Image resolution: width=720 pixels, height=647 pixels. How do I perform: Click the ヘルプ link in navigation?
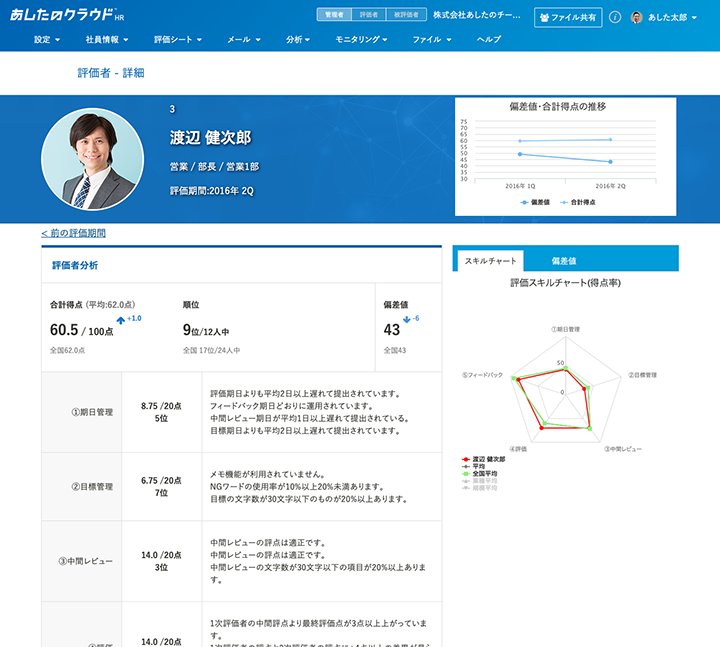(489, 39)
